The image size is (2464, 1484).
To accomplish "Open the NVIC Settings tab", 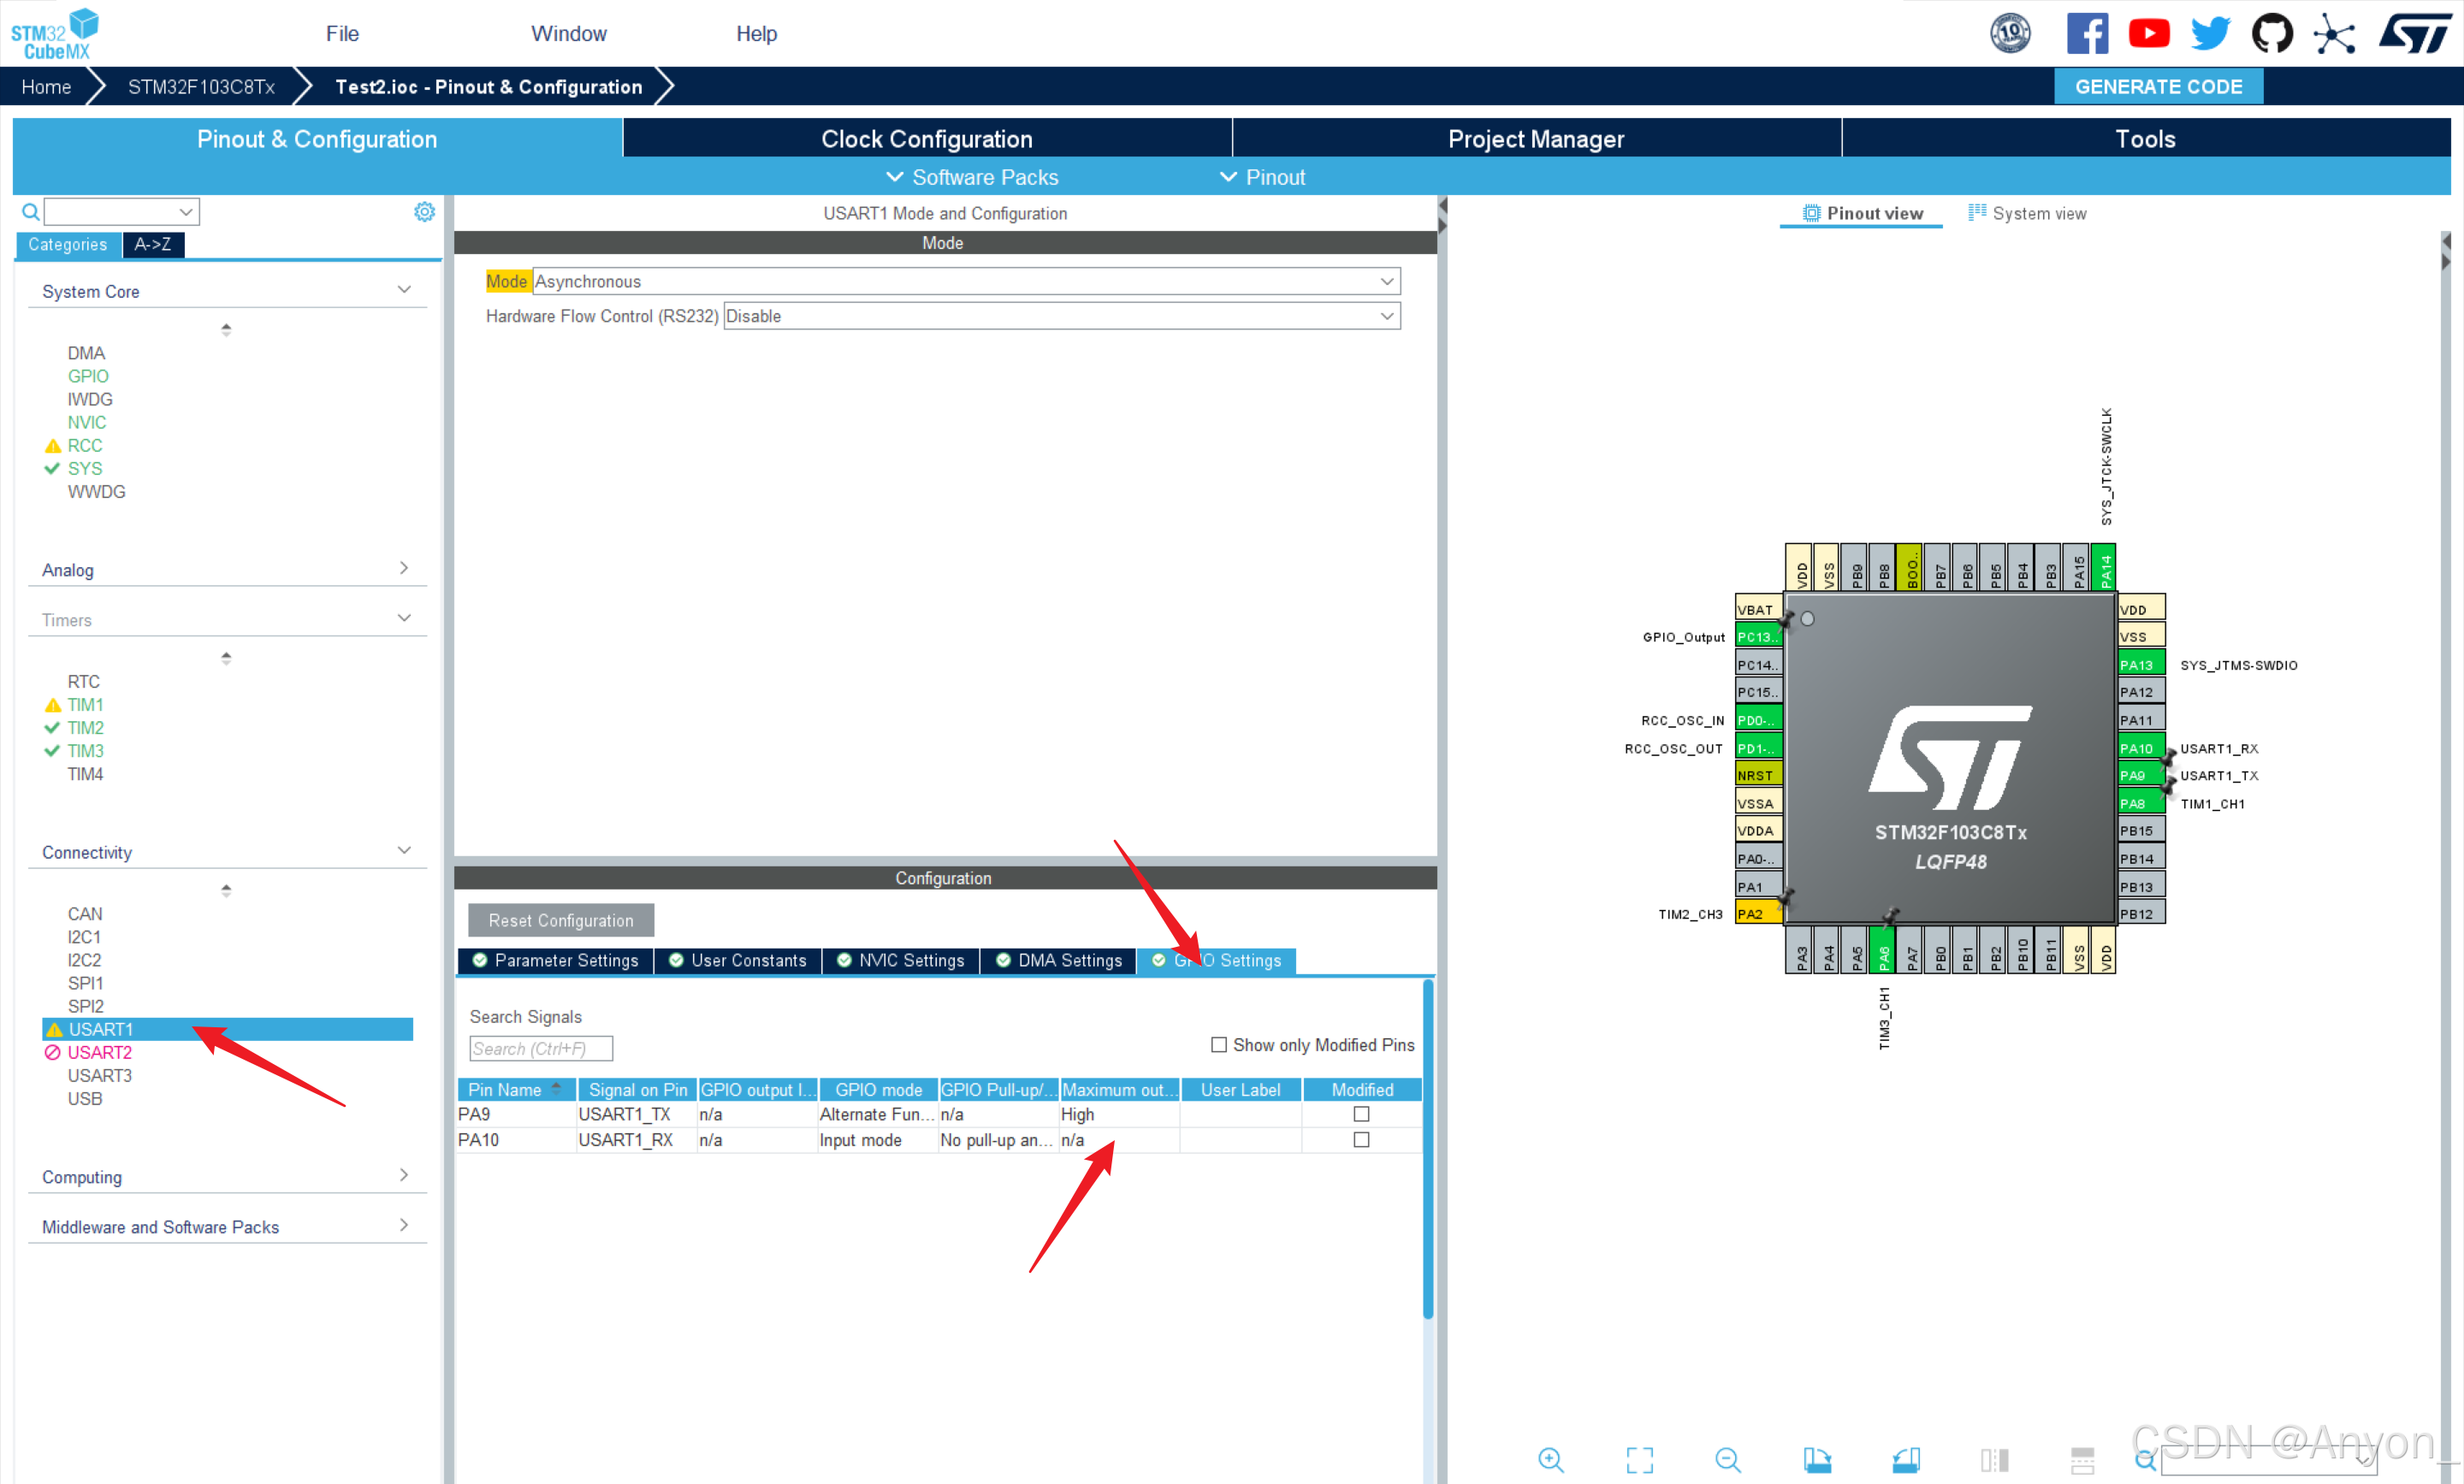I will click(x=901, y=961).
